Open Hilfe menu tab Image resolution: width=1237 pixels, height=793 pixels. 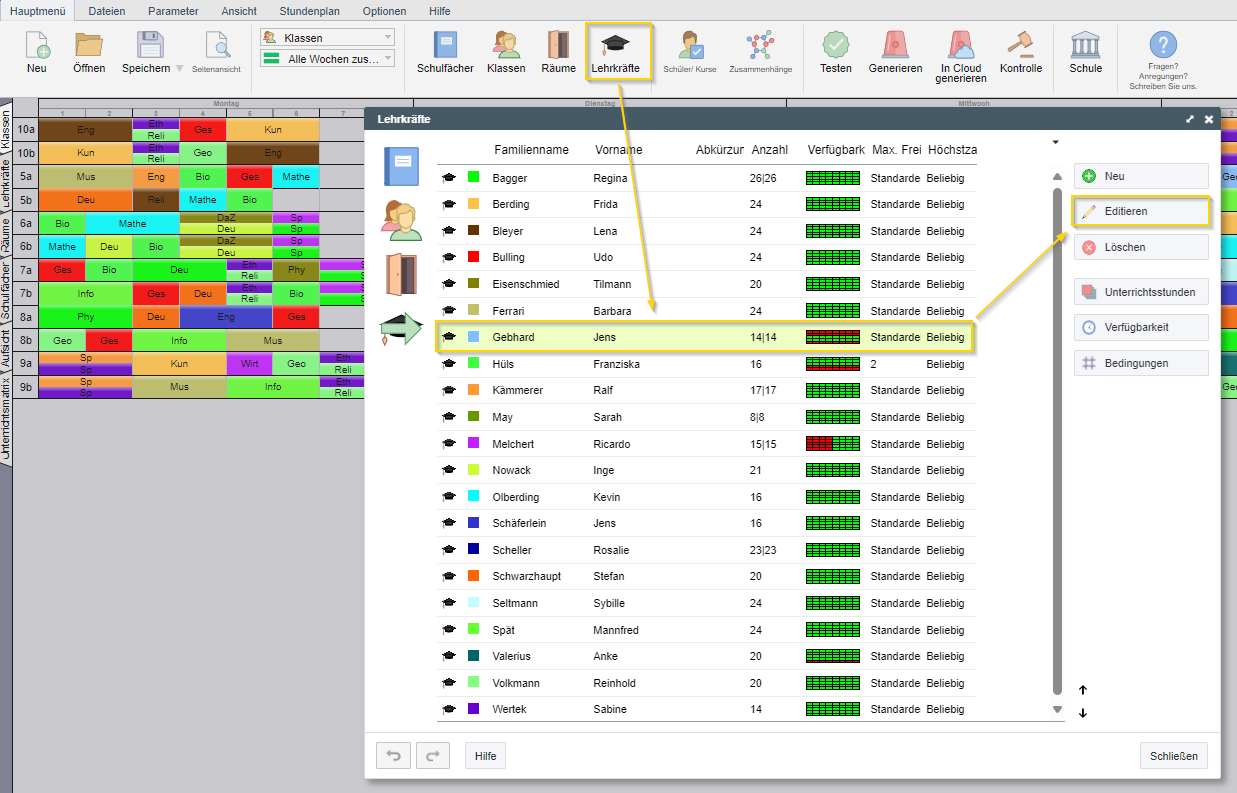coord(439,11)
